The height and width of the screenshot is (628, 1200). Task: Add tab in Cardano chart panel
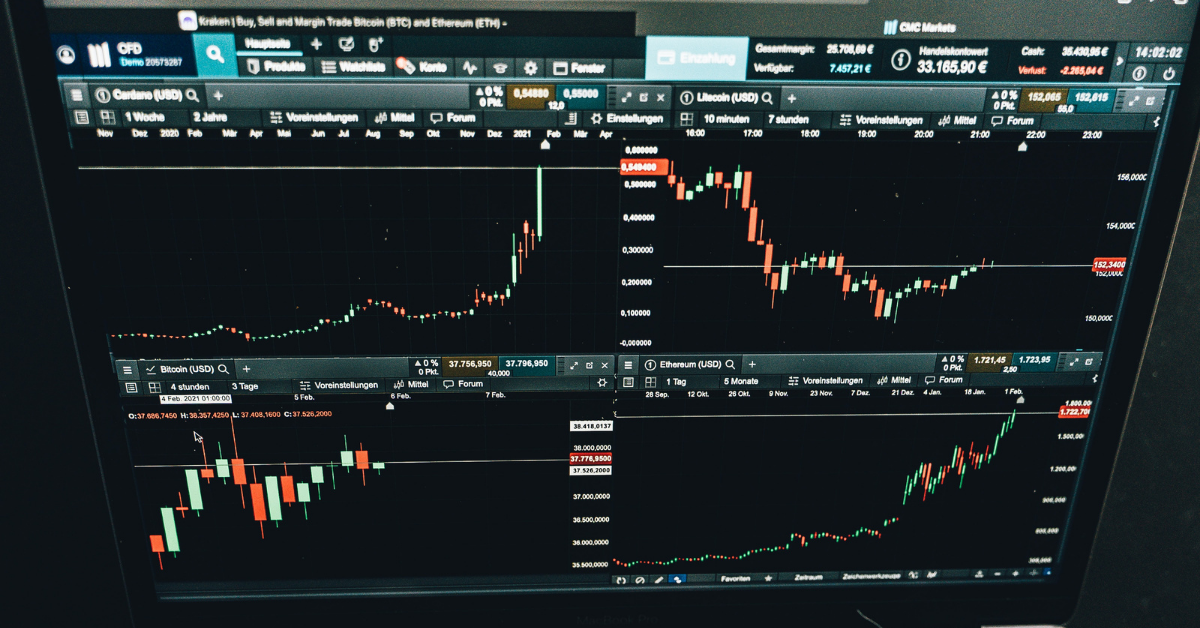pyautogui.click(x=217, y=96)
